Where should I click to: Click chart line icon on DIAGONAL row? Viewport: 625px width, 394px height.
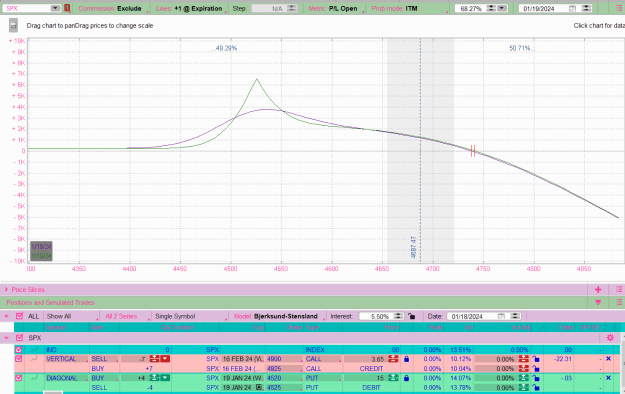point(34,378)
